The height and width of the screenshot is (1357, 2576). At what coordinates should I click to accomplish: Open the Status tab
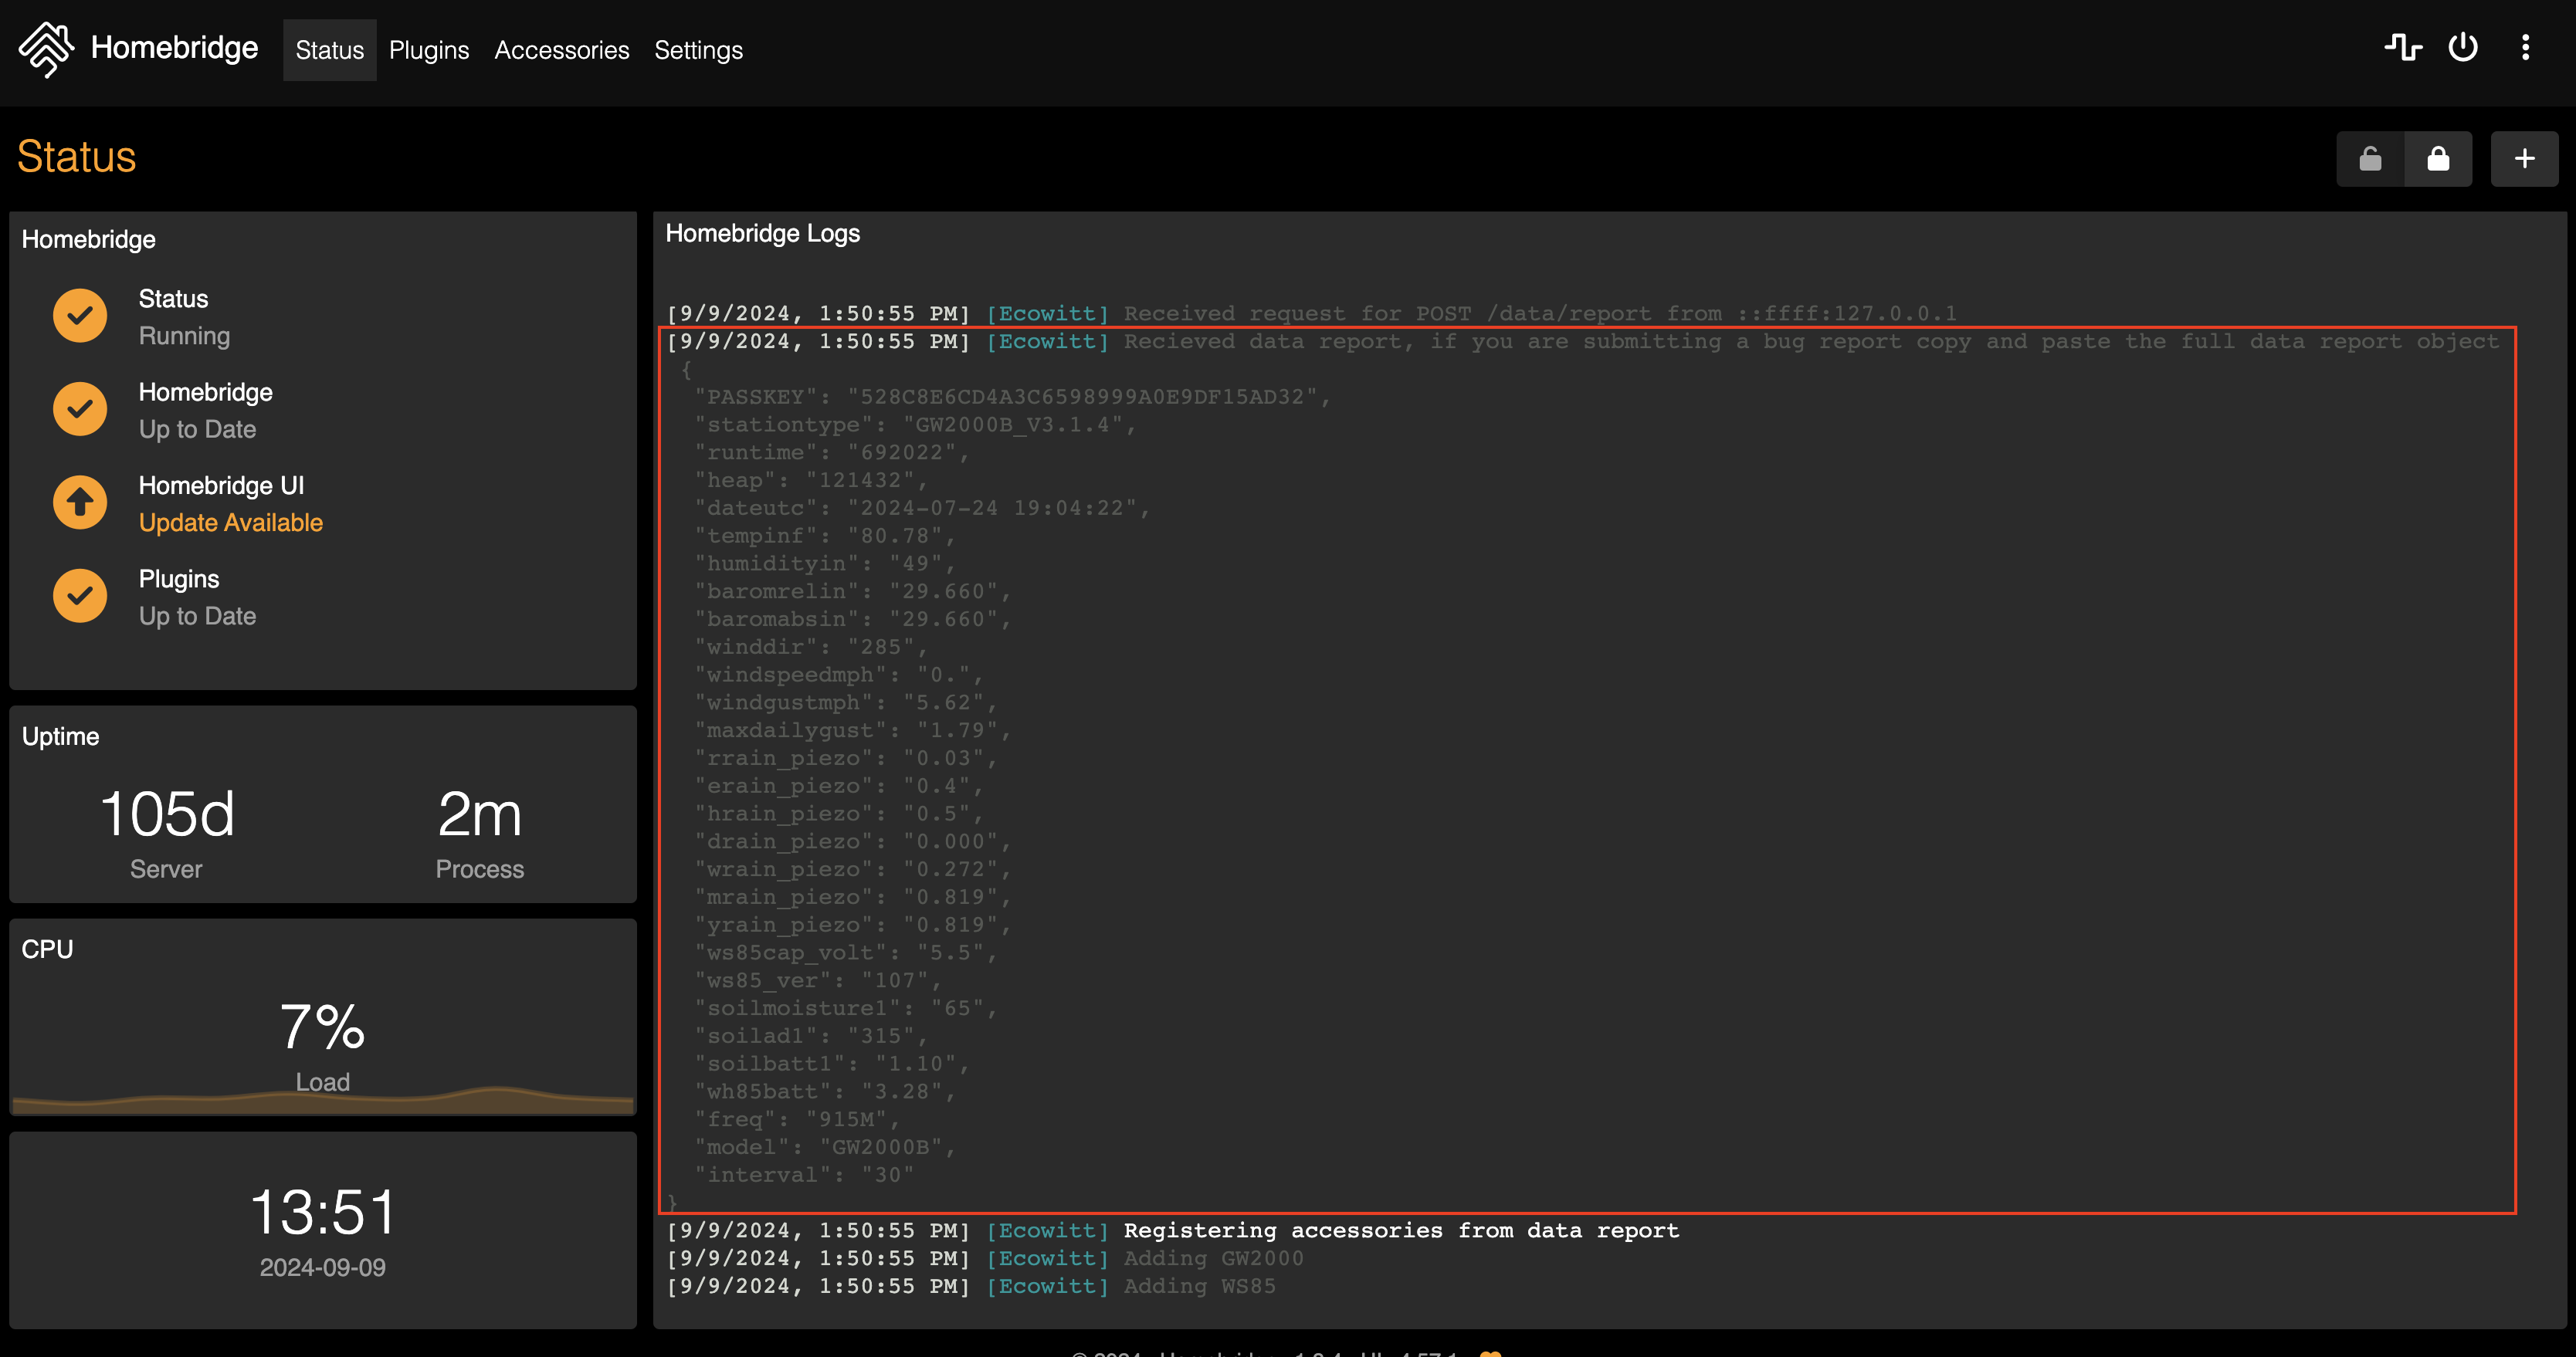329,50
